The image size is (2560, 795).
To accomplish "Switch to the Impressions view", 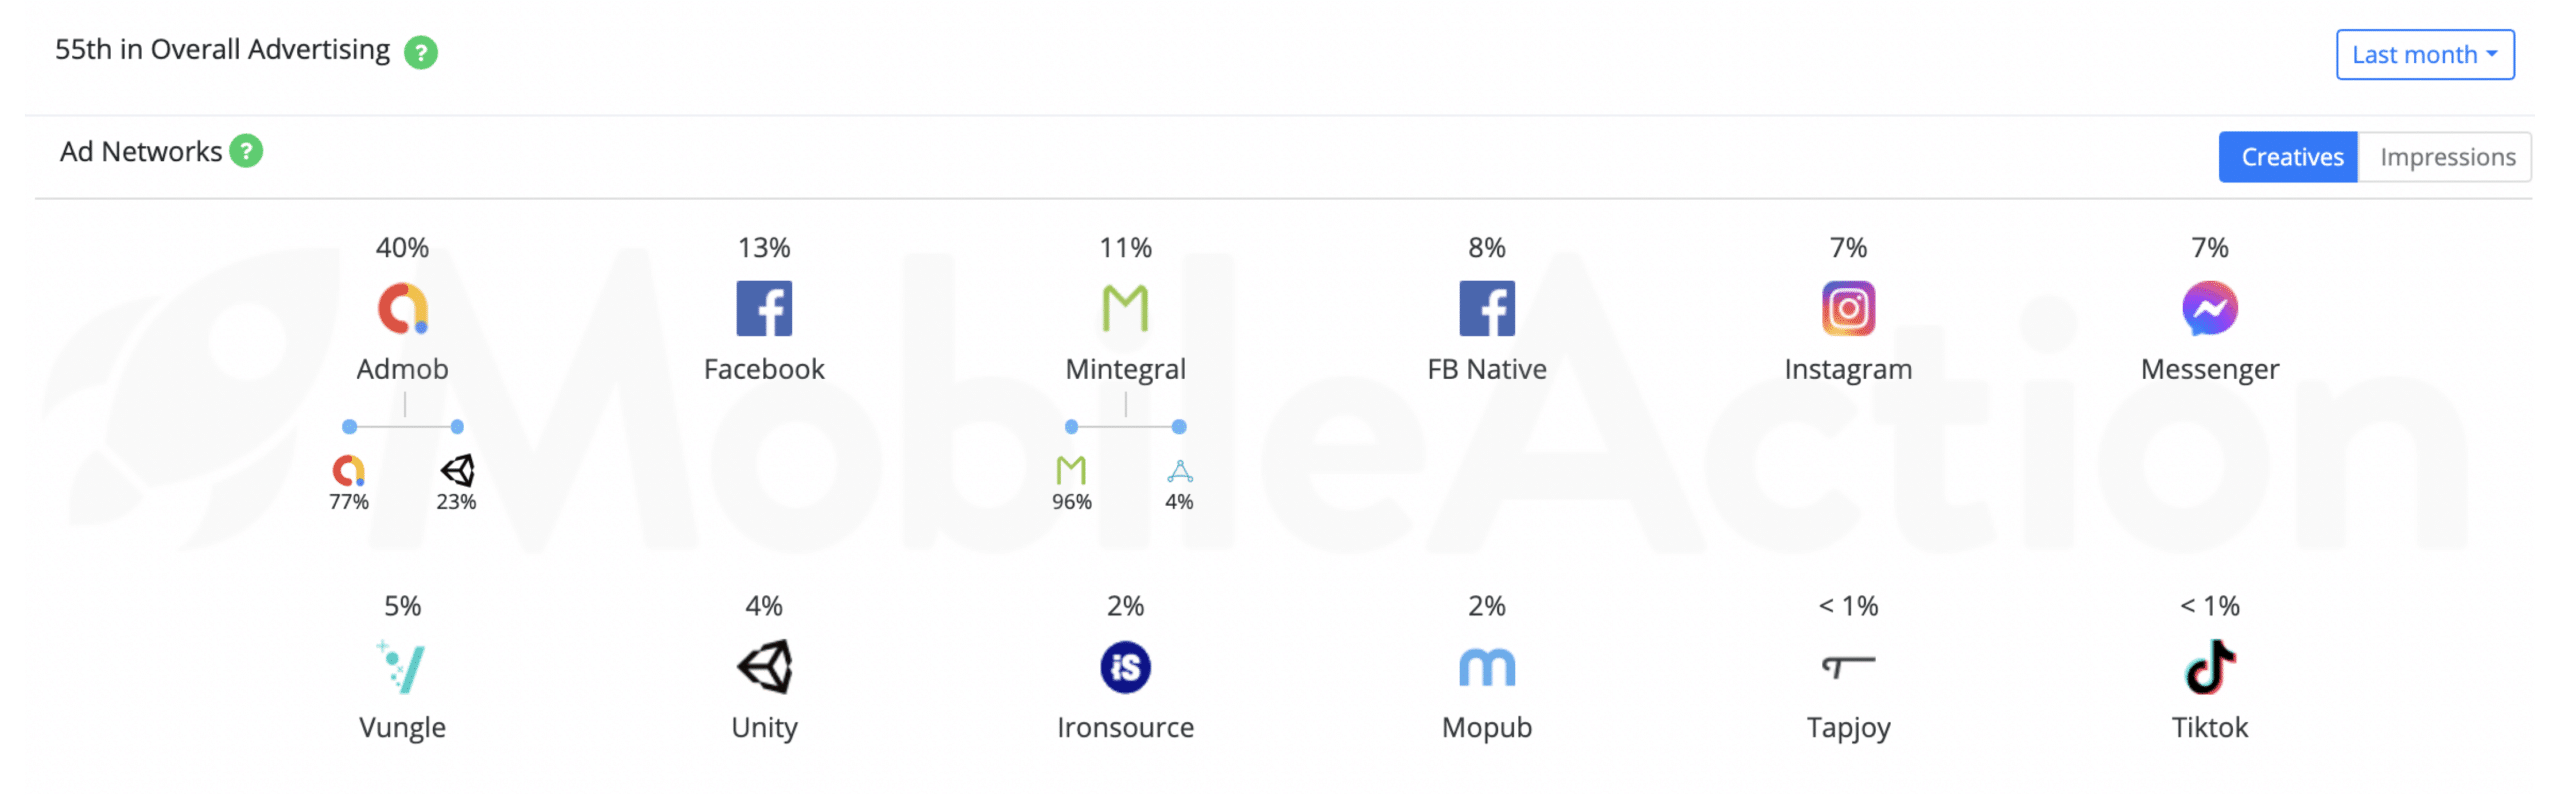I will tap(2444, 157).
